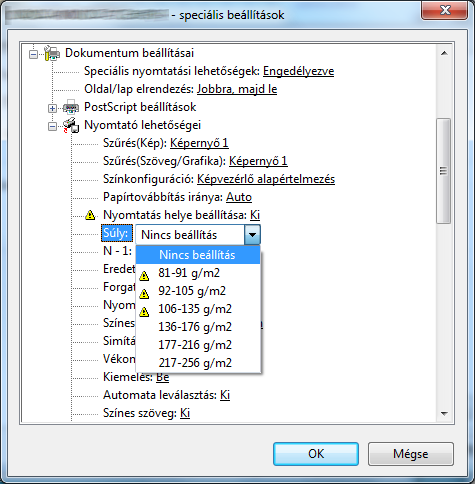Select the 177-216 g/m2 weight option
The image size is (475, 484).
[198, 345]
